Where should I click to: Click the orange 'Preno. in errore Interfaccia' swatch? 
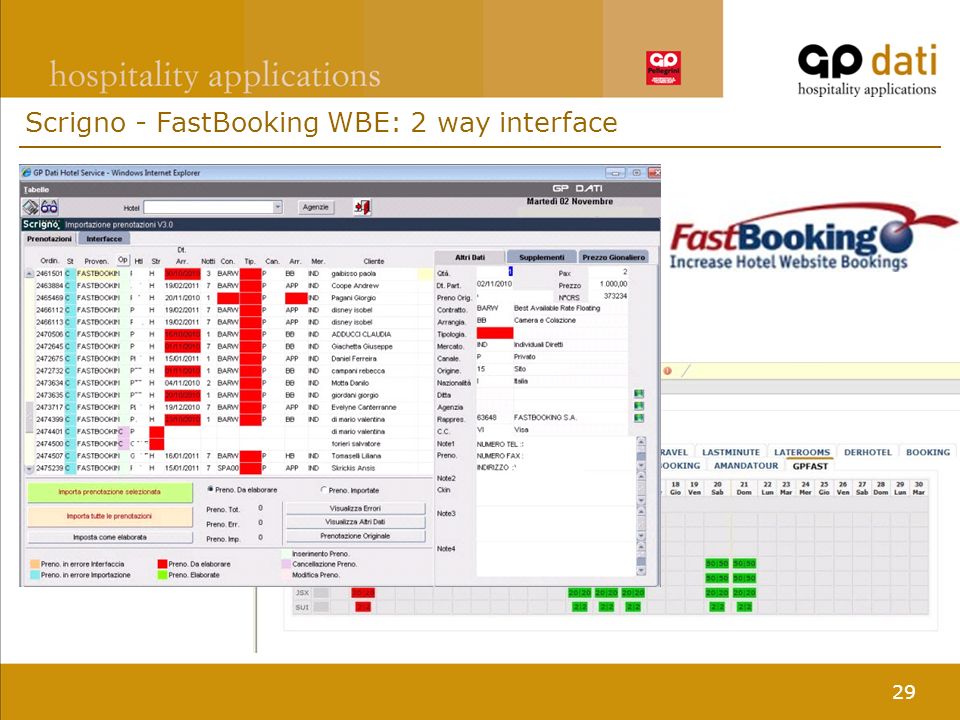click(35, 564)
